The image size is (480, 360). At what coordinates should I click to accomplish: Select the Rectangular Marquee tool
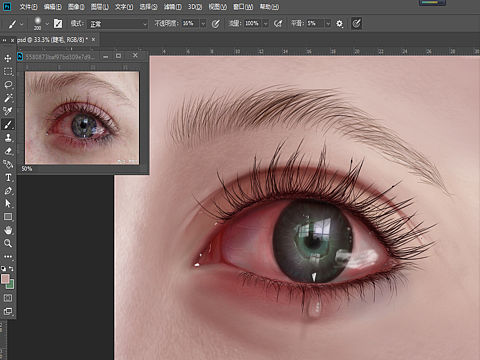pyautogui.click(x=8, y=71)
